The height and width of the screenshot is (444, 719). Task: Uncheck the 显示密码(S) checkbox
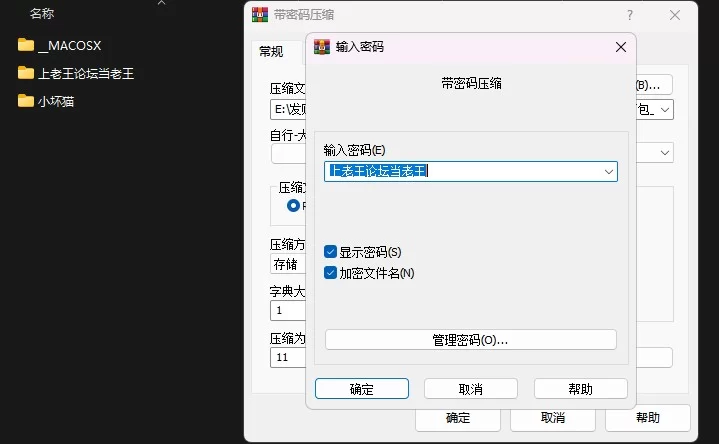tap(330, 252)
